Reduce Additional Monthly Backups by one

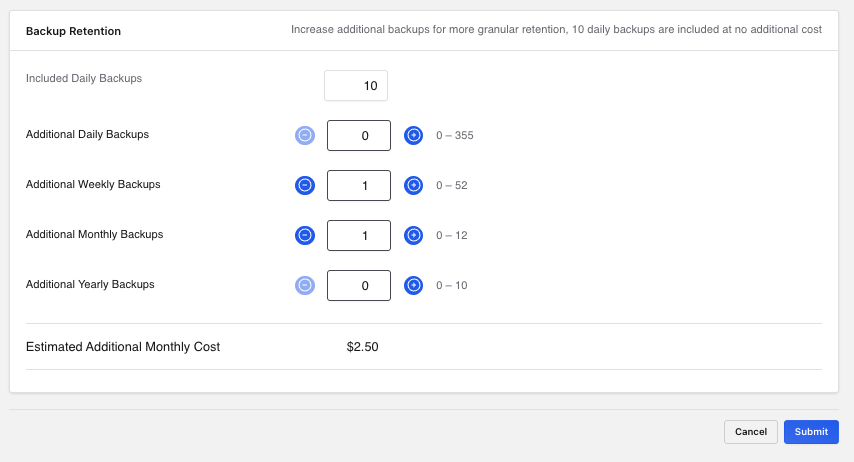305,235
